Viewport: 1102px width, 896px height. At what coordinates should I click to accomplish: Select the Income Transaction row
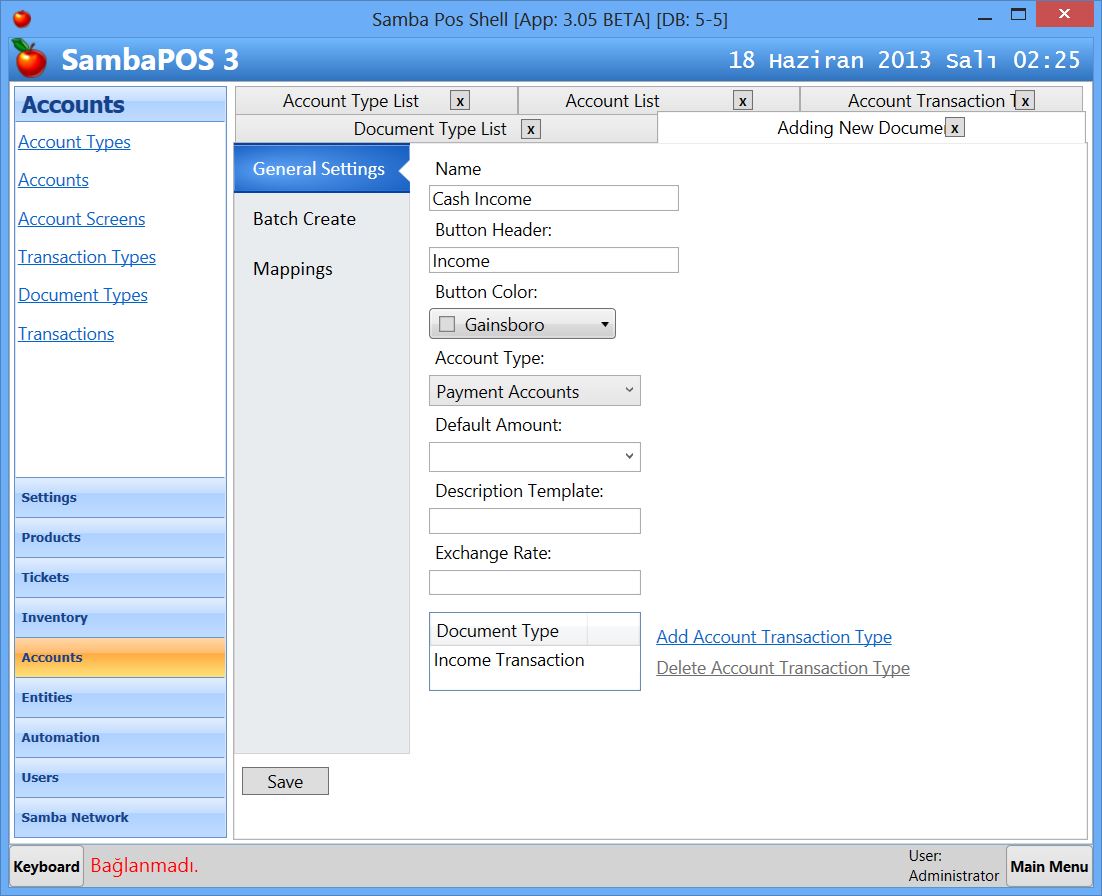(x=507, y=660)
